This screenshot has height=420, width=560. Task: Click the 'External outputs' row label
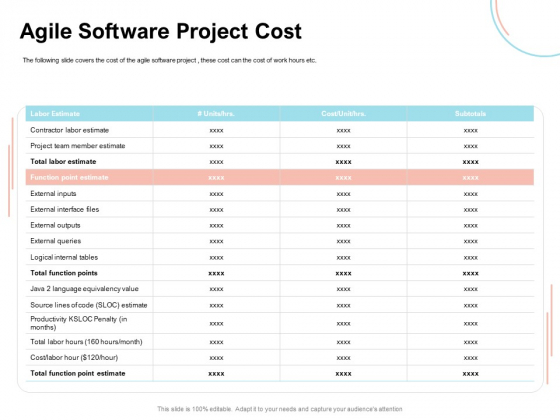tap(55, 225)
